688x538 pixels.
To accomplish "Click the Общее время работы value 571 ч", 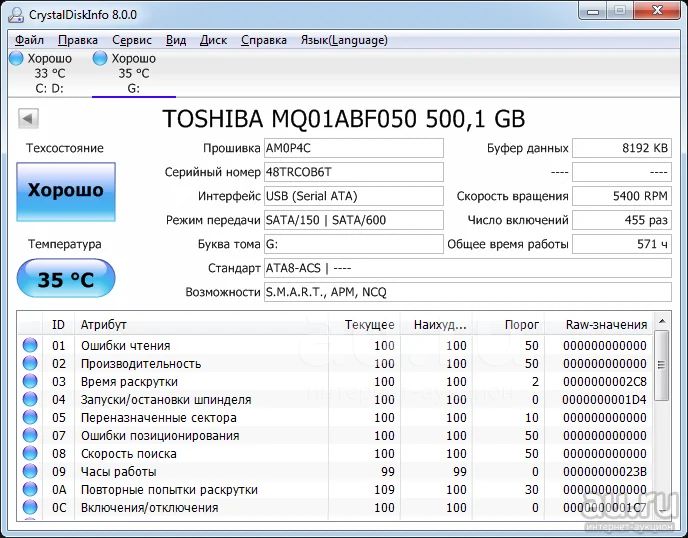I will 622,244.
